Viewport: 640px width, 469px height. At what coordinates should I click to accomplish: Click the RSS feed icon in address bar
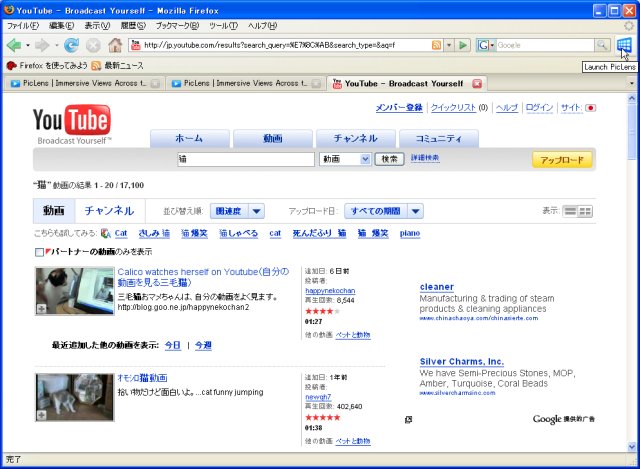[x=436, y=45]
